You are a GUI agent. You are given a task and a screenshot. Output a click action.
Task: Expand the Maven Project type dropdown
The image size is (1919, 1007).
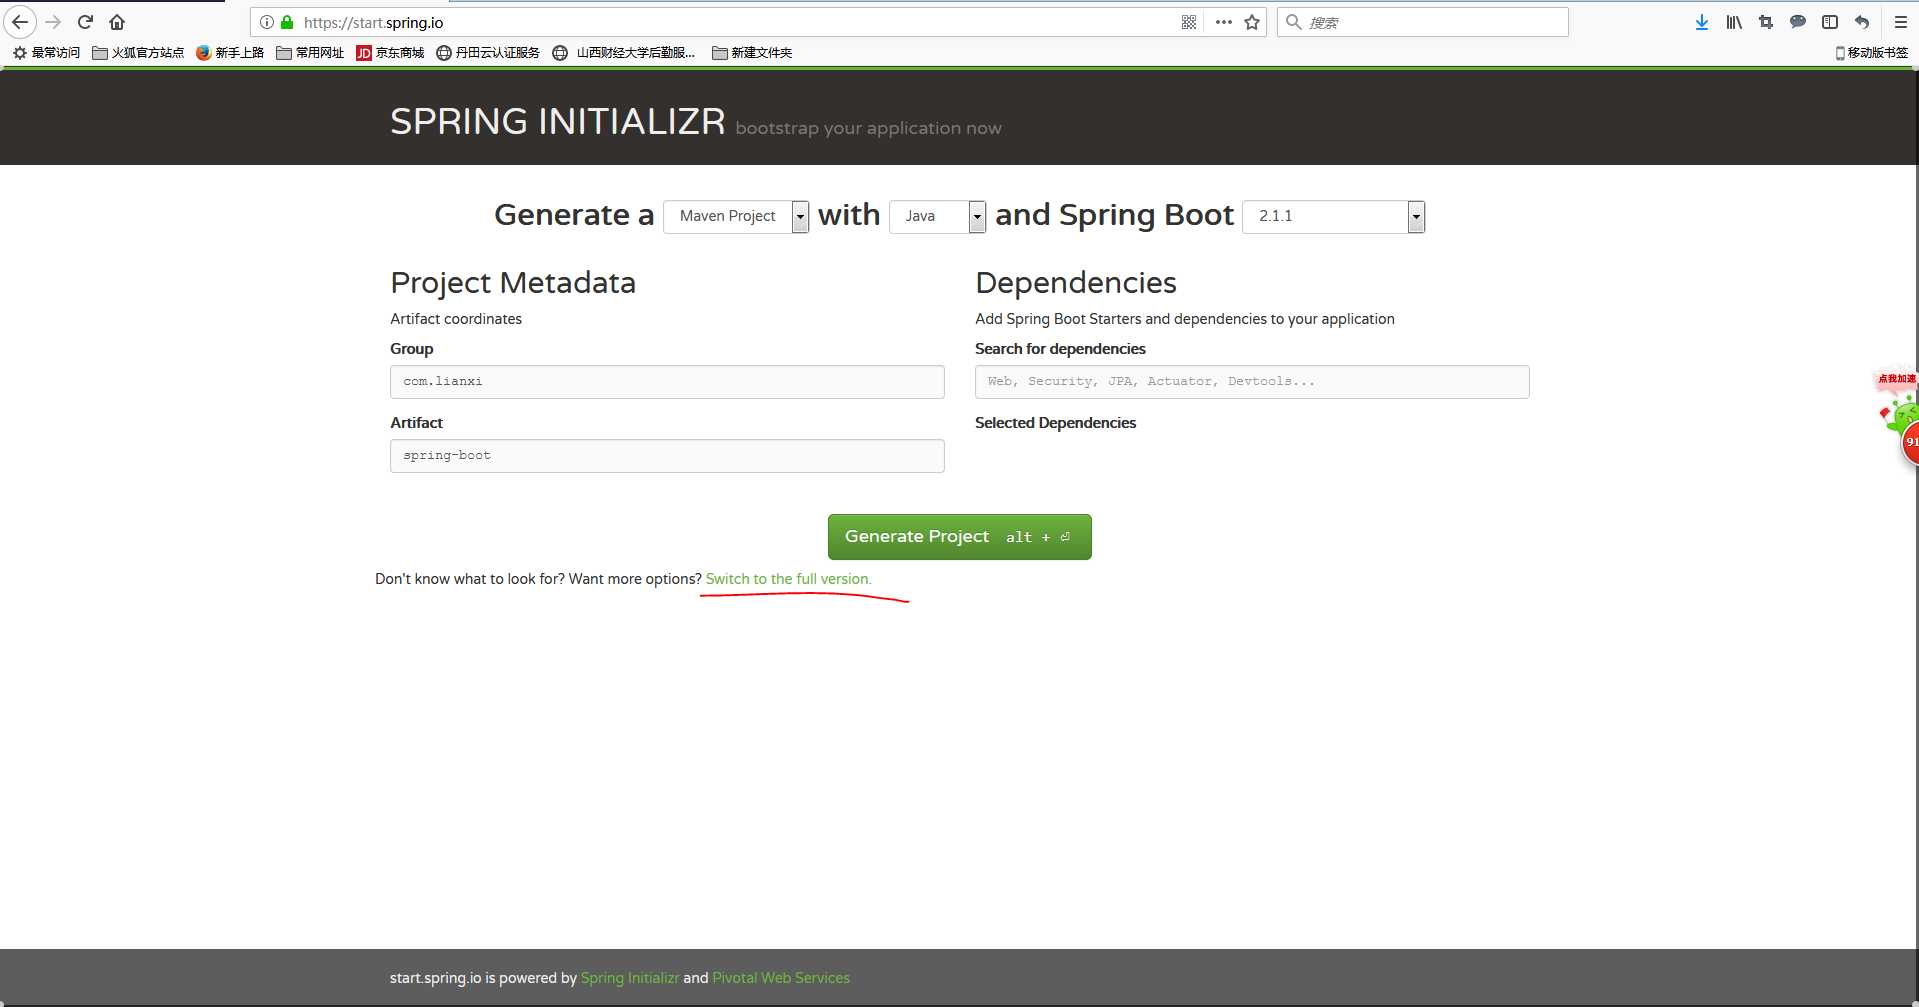(736, 217)
